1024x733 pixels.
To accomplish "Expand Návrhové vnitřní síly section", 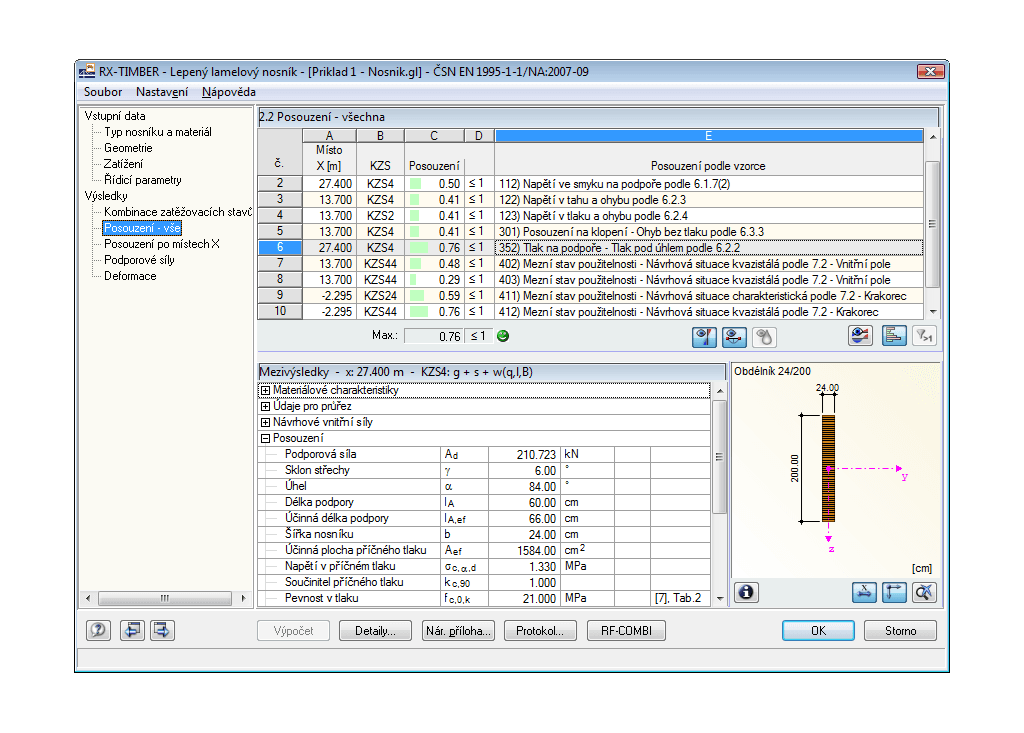I will coord(266,422).
